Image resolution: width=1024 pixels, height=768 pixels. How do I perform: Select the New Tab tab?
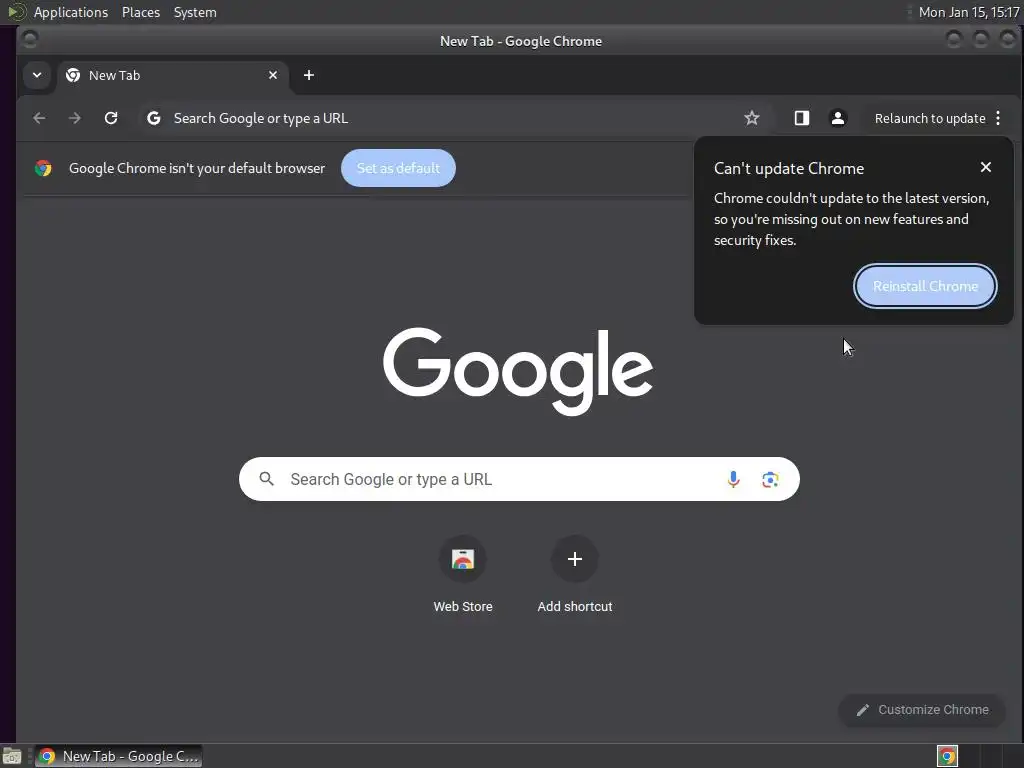coord(172,75)
